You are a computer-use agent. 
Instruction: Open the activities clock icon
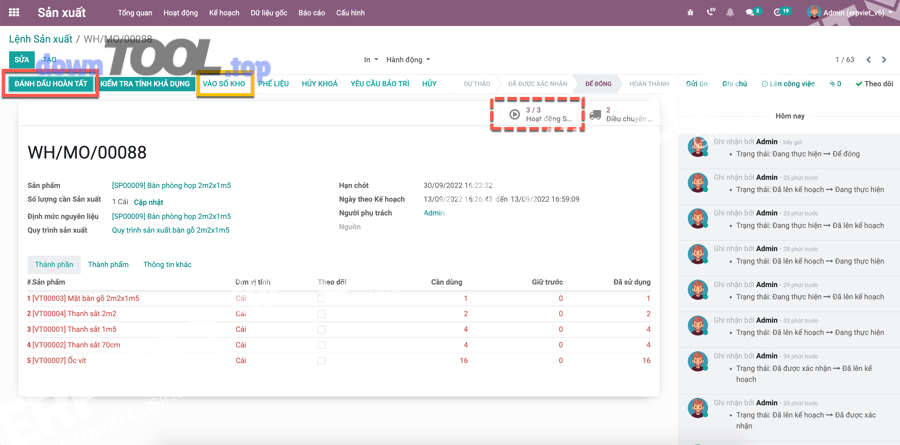(779, 13)
